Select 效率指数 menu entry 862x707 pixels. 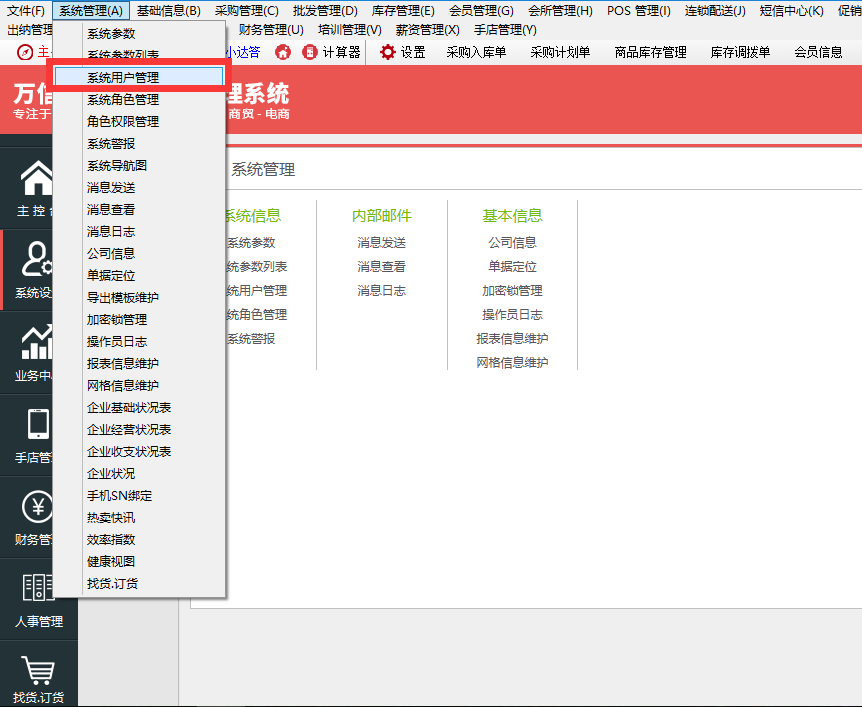pyautogui.click(x=111, y=539)
